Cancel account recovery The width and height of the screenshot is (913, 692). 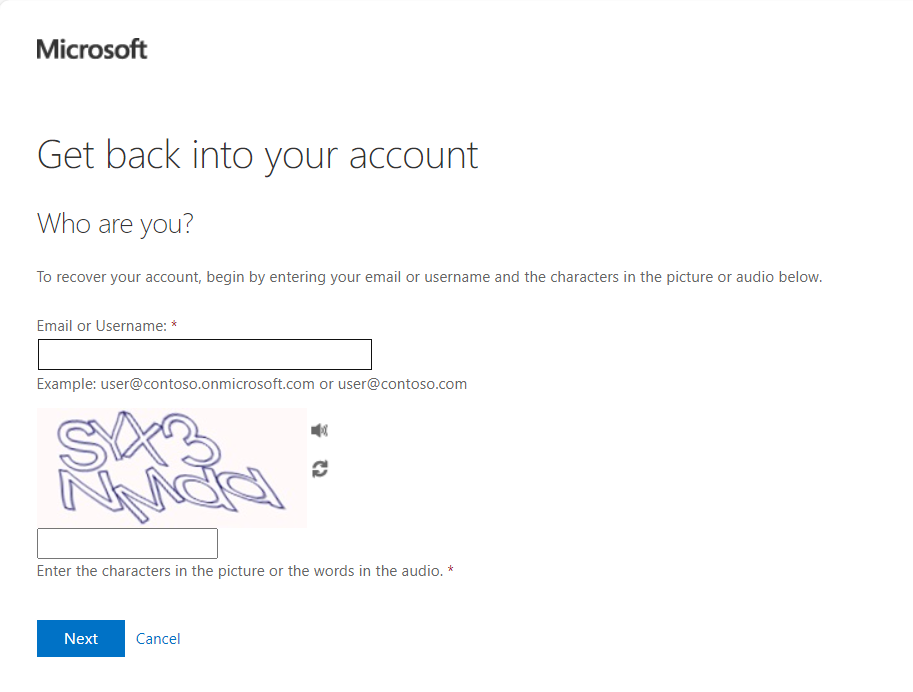[x=158, y=639]
